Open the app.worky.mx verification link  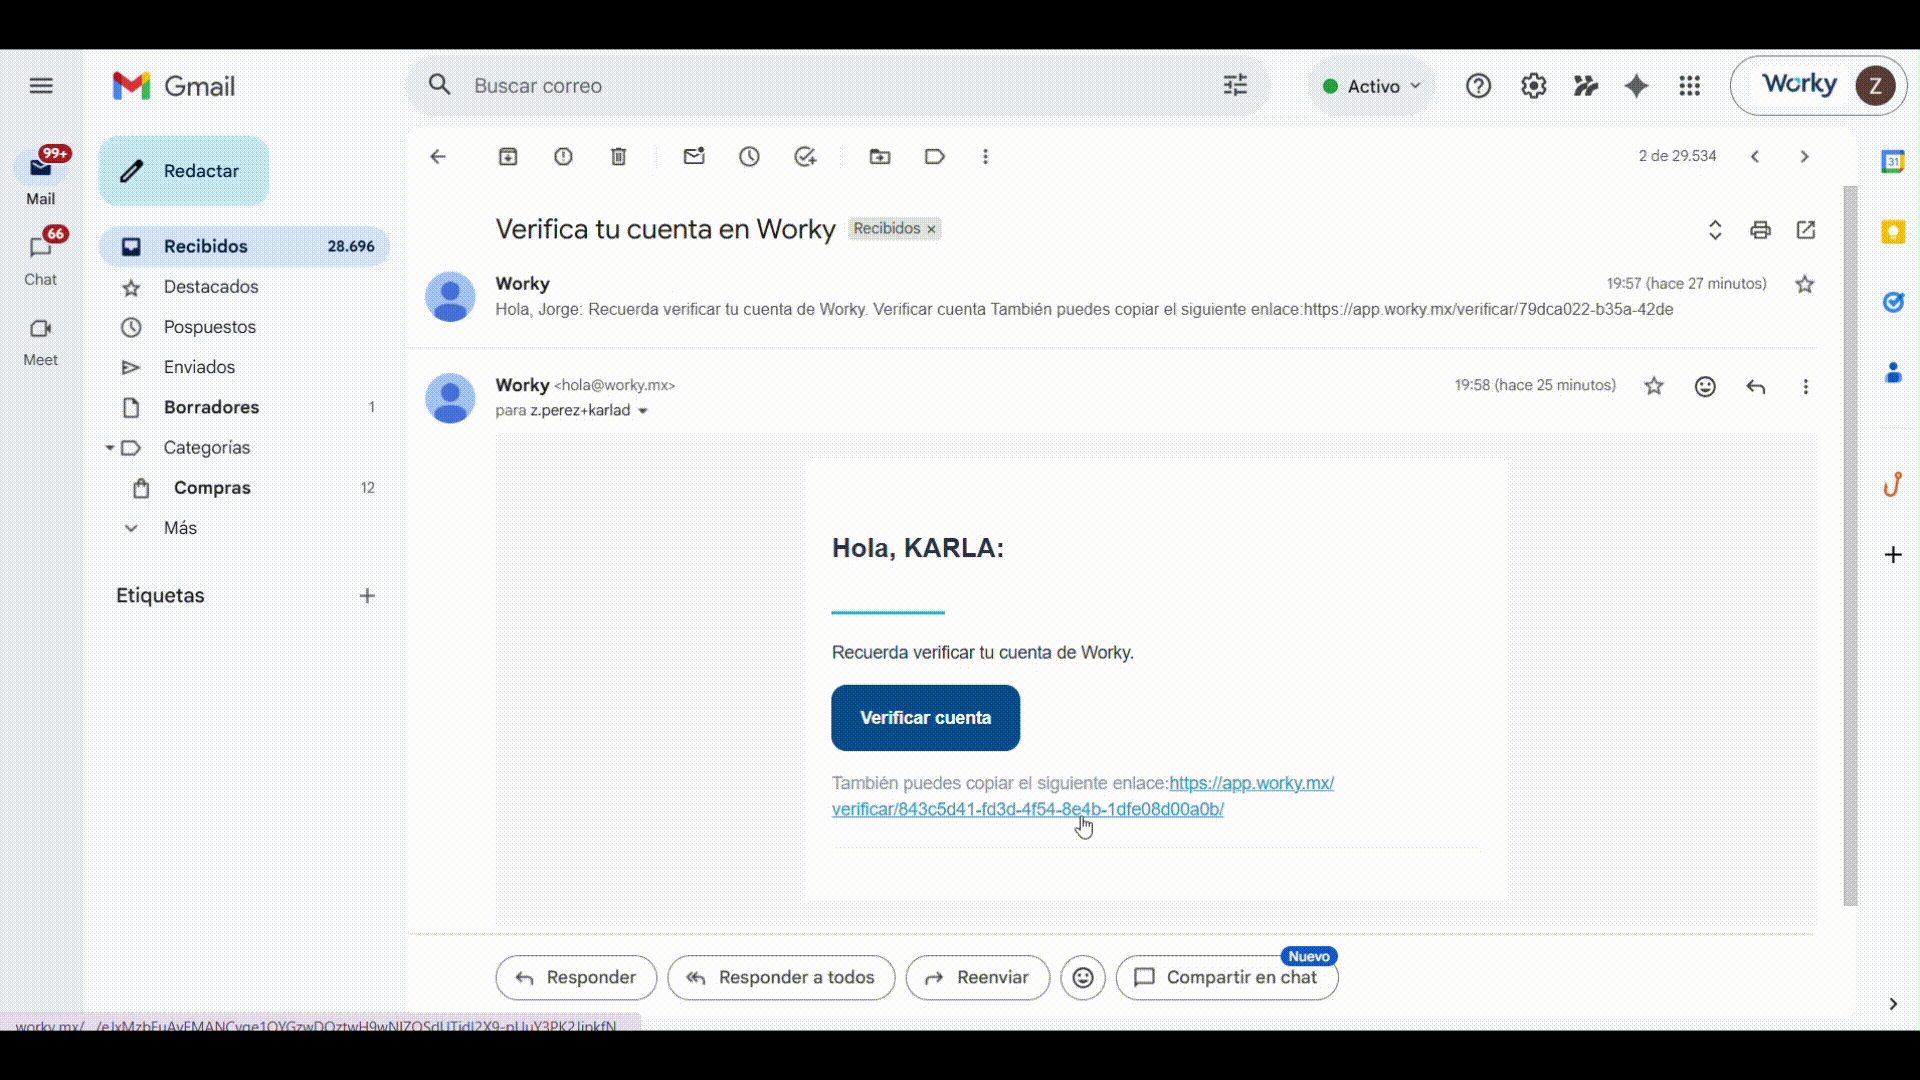pos(1083,796)
